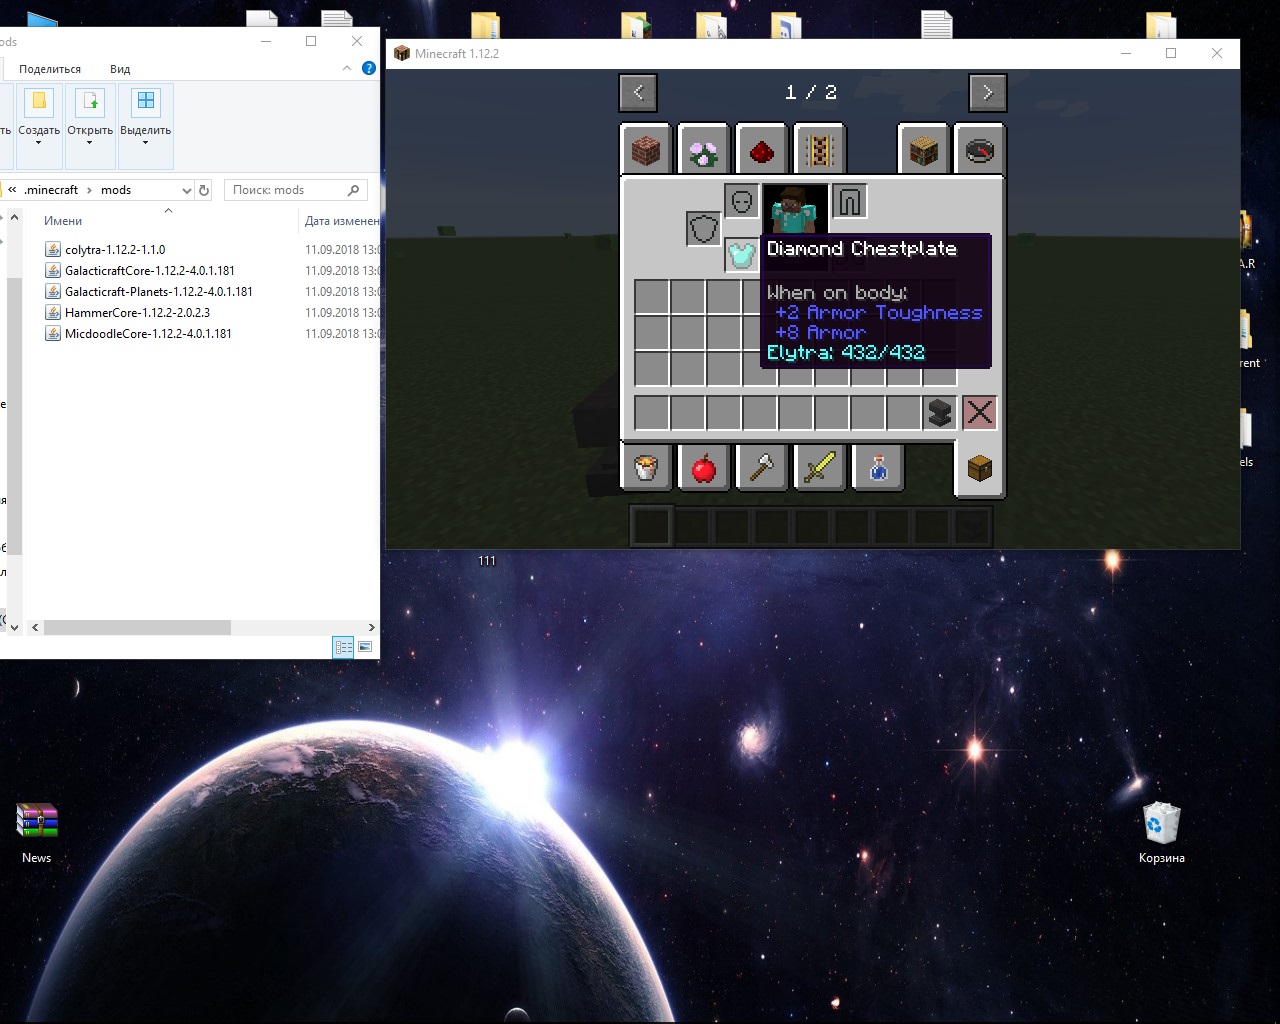
Task: Open the Combat golden sword tab
Action: point(820,467)
